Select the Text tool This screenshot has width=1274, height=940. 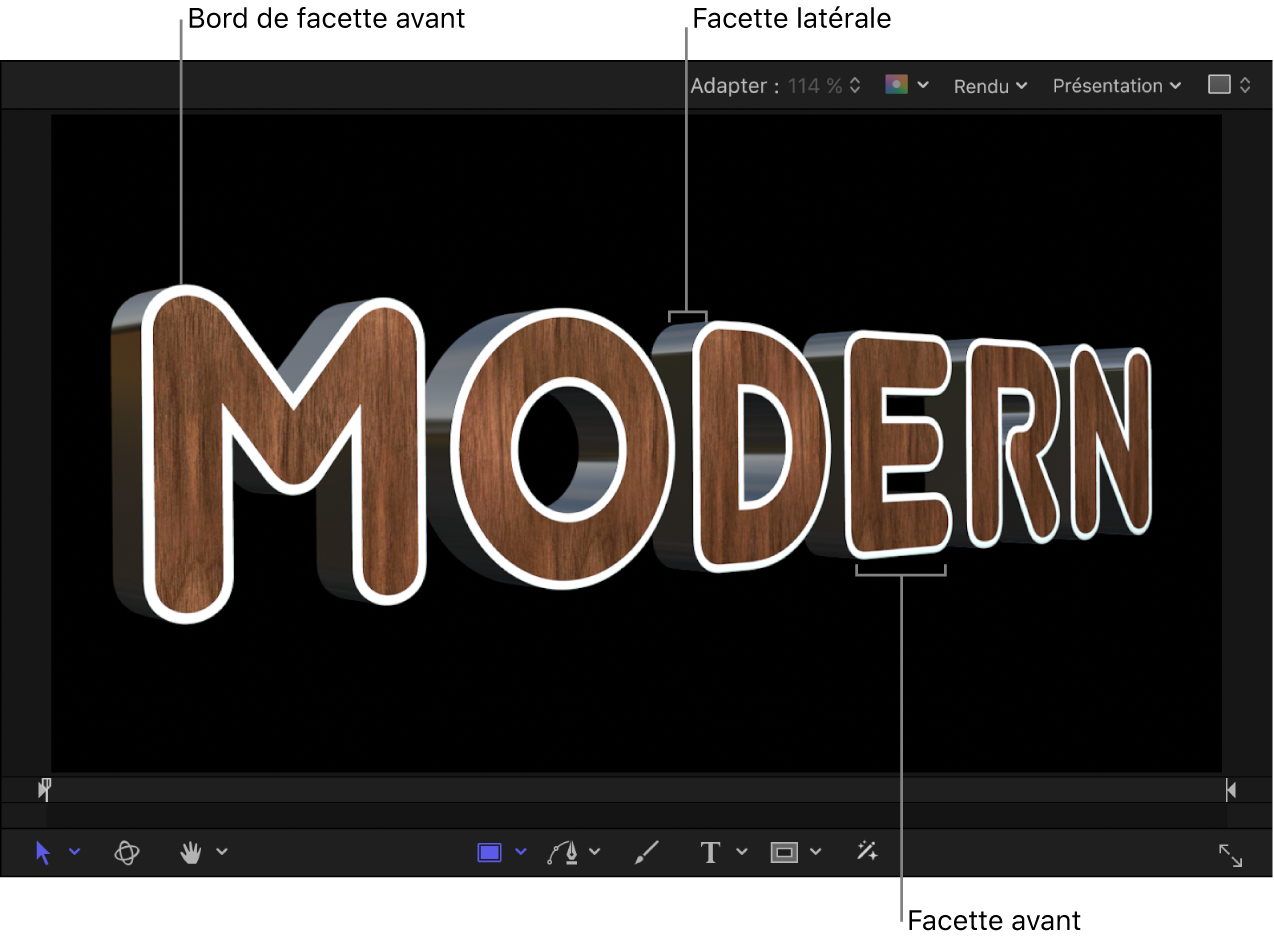[x=711, y=852]
